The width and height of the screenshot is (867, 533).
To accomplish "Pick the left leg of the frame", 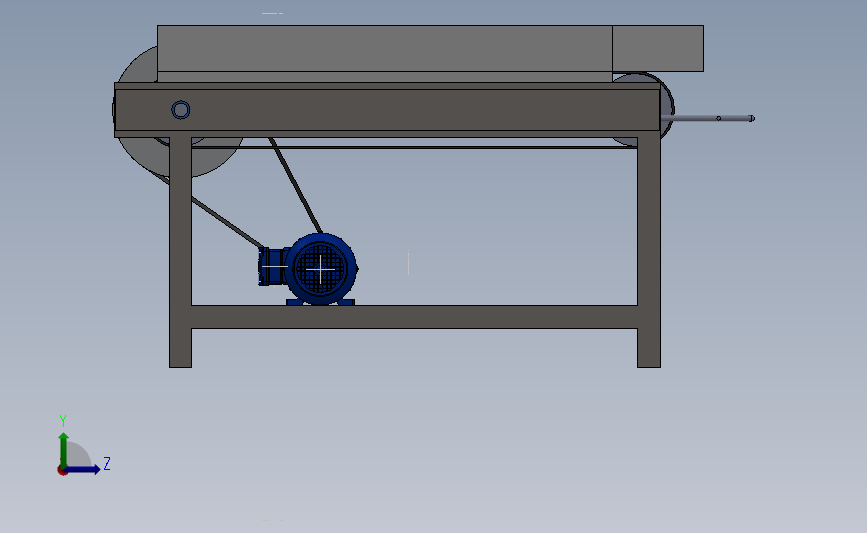I will 180,252.
